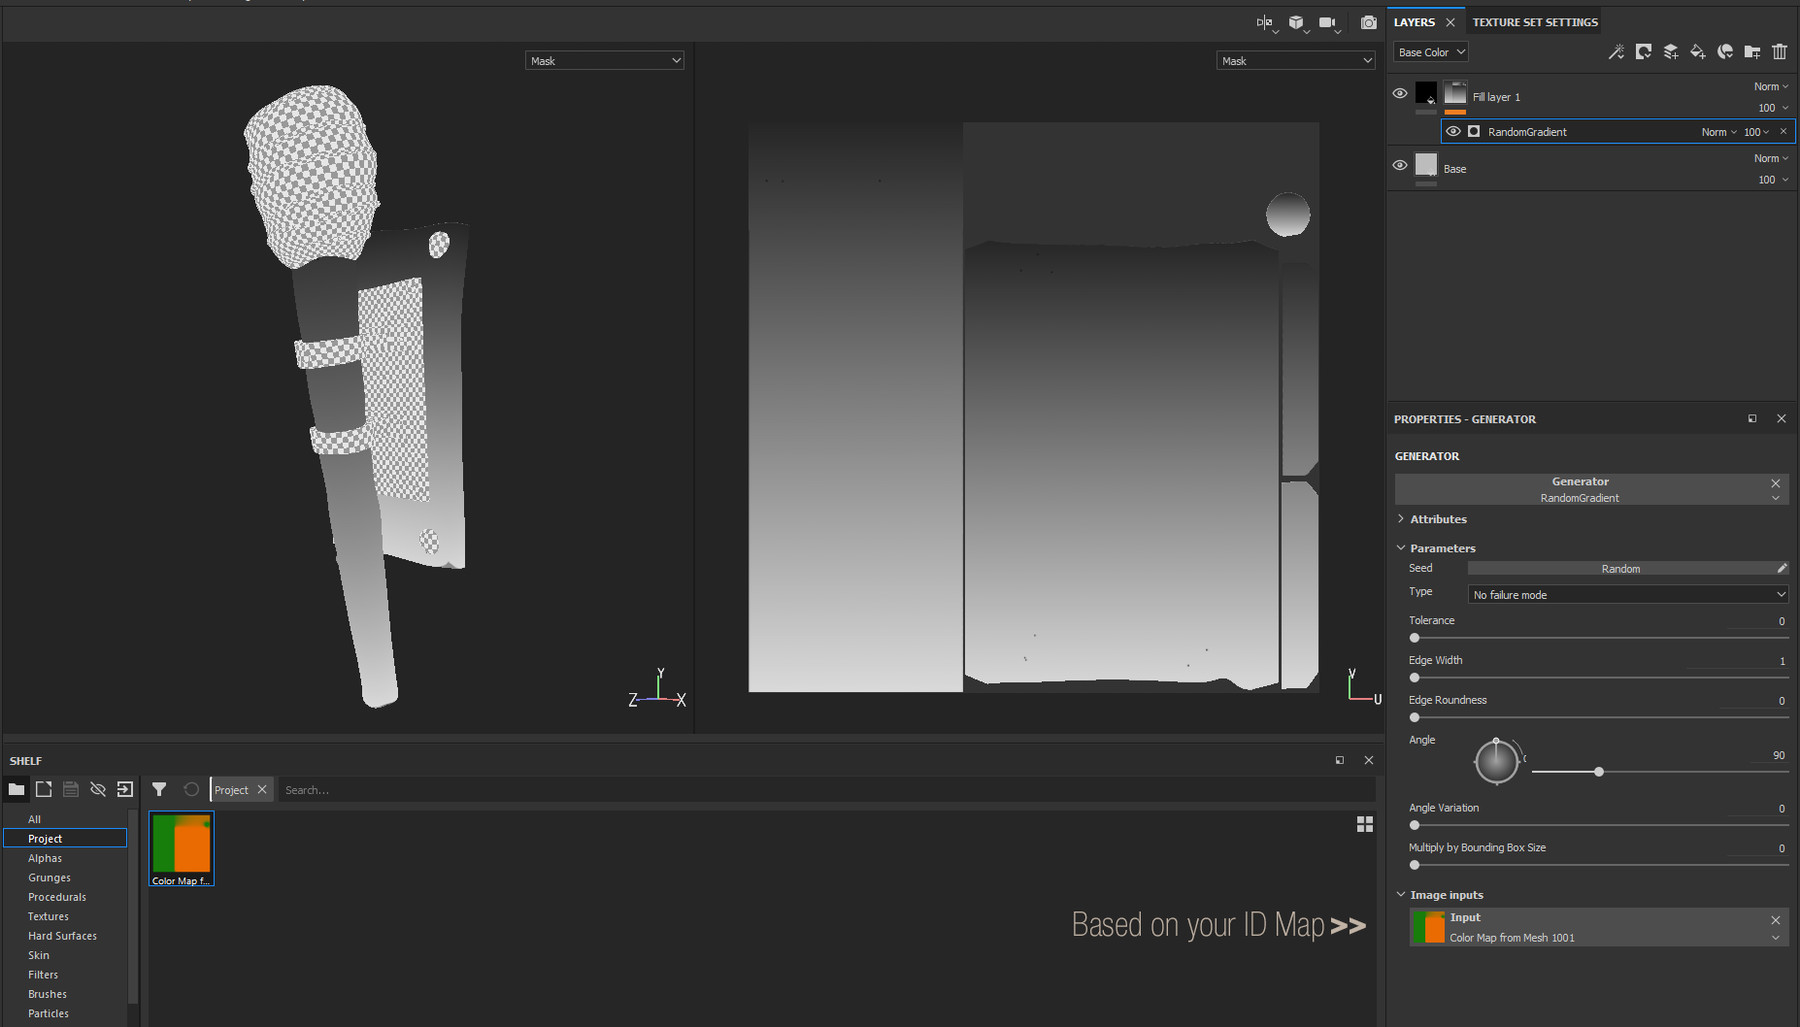
Task: Hide Fill layer 1 with its eye icon
Action: [x=1400, y=93]
